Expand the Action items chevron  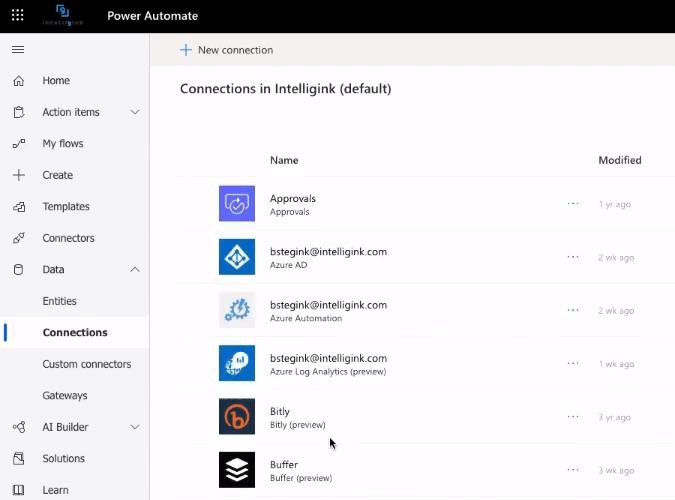135,112
